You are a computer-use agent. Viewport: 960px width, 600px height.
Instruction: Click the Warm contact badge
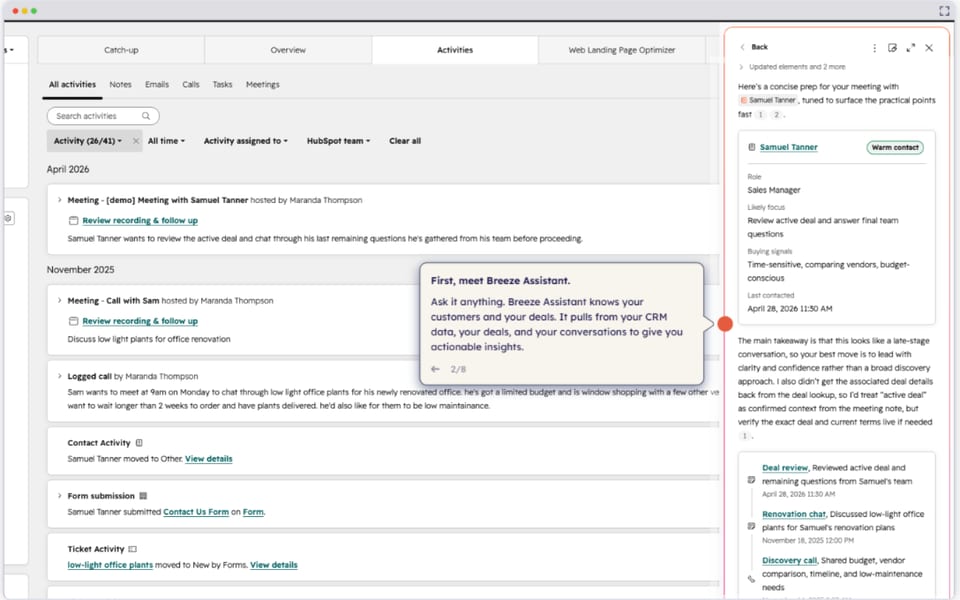(895, 148)
